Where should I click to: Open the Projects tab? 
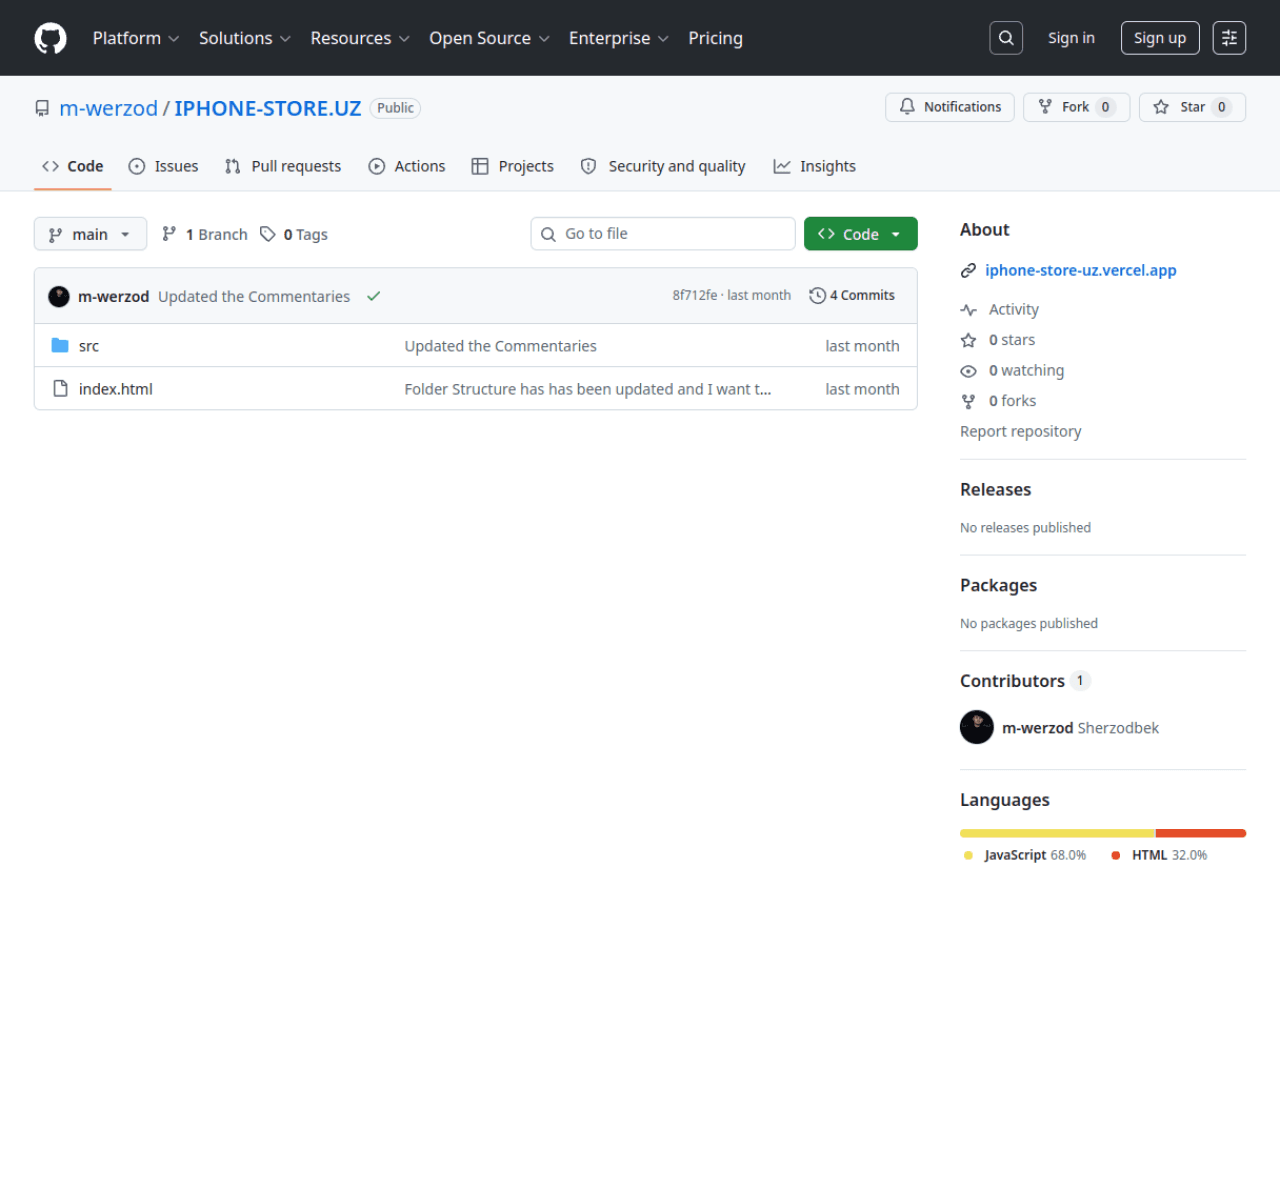point(513,166)
